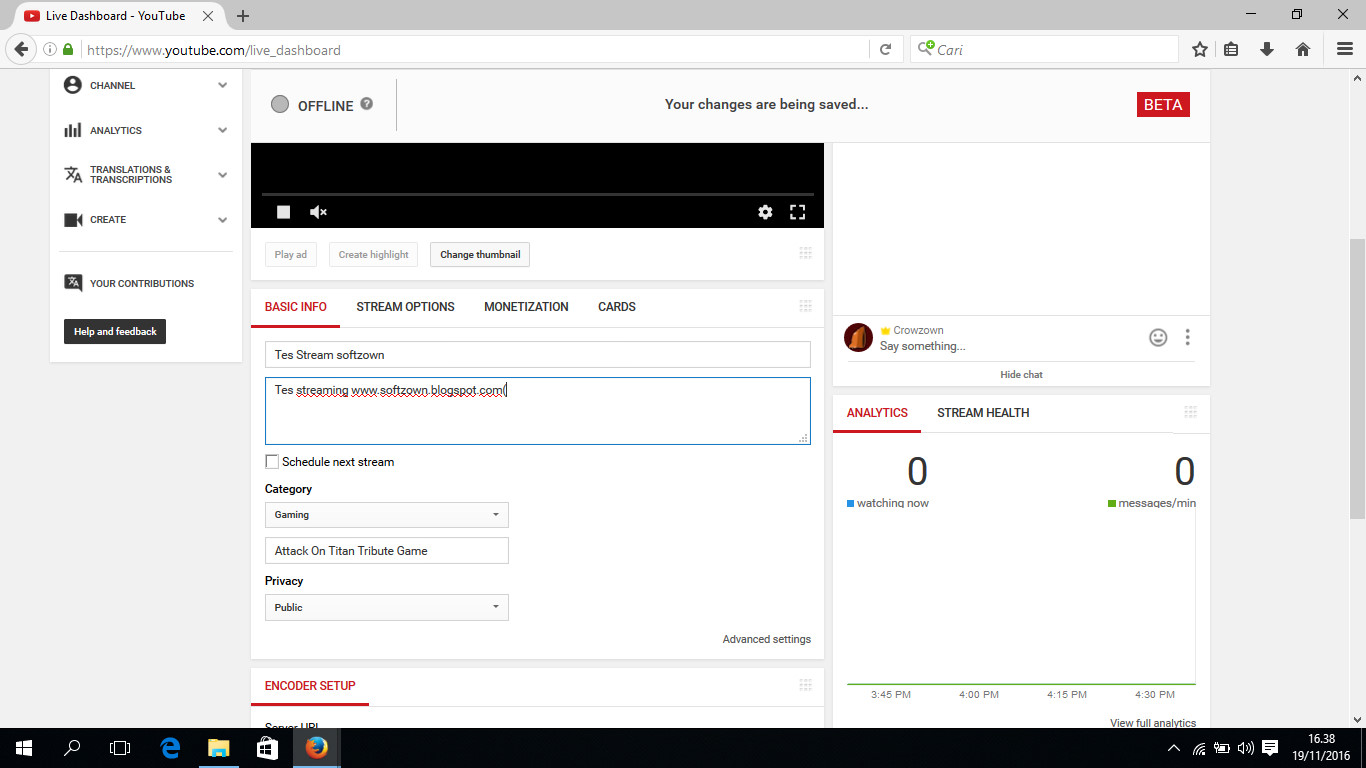The height and width of the screenshot is (768, 1366).
Task: Open the player settings gear
Action: (x=765, y=212)
